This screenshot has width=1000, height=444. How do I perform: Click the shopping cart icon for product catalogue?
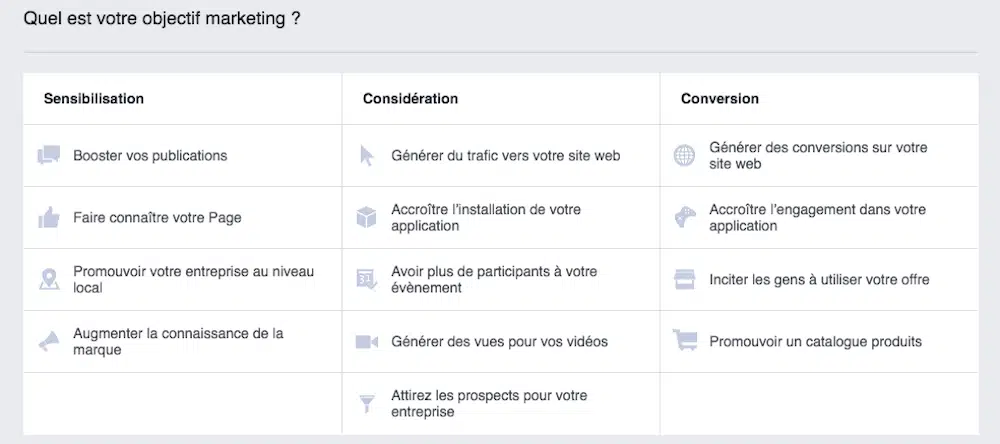coord(684,341)
